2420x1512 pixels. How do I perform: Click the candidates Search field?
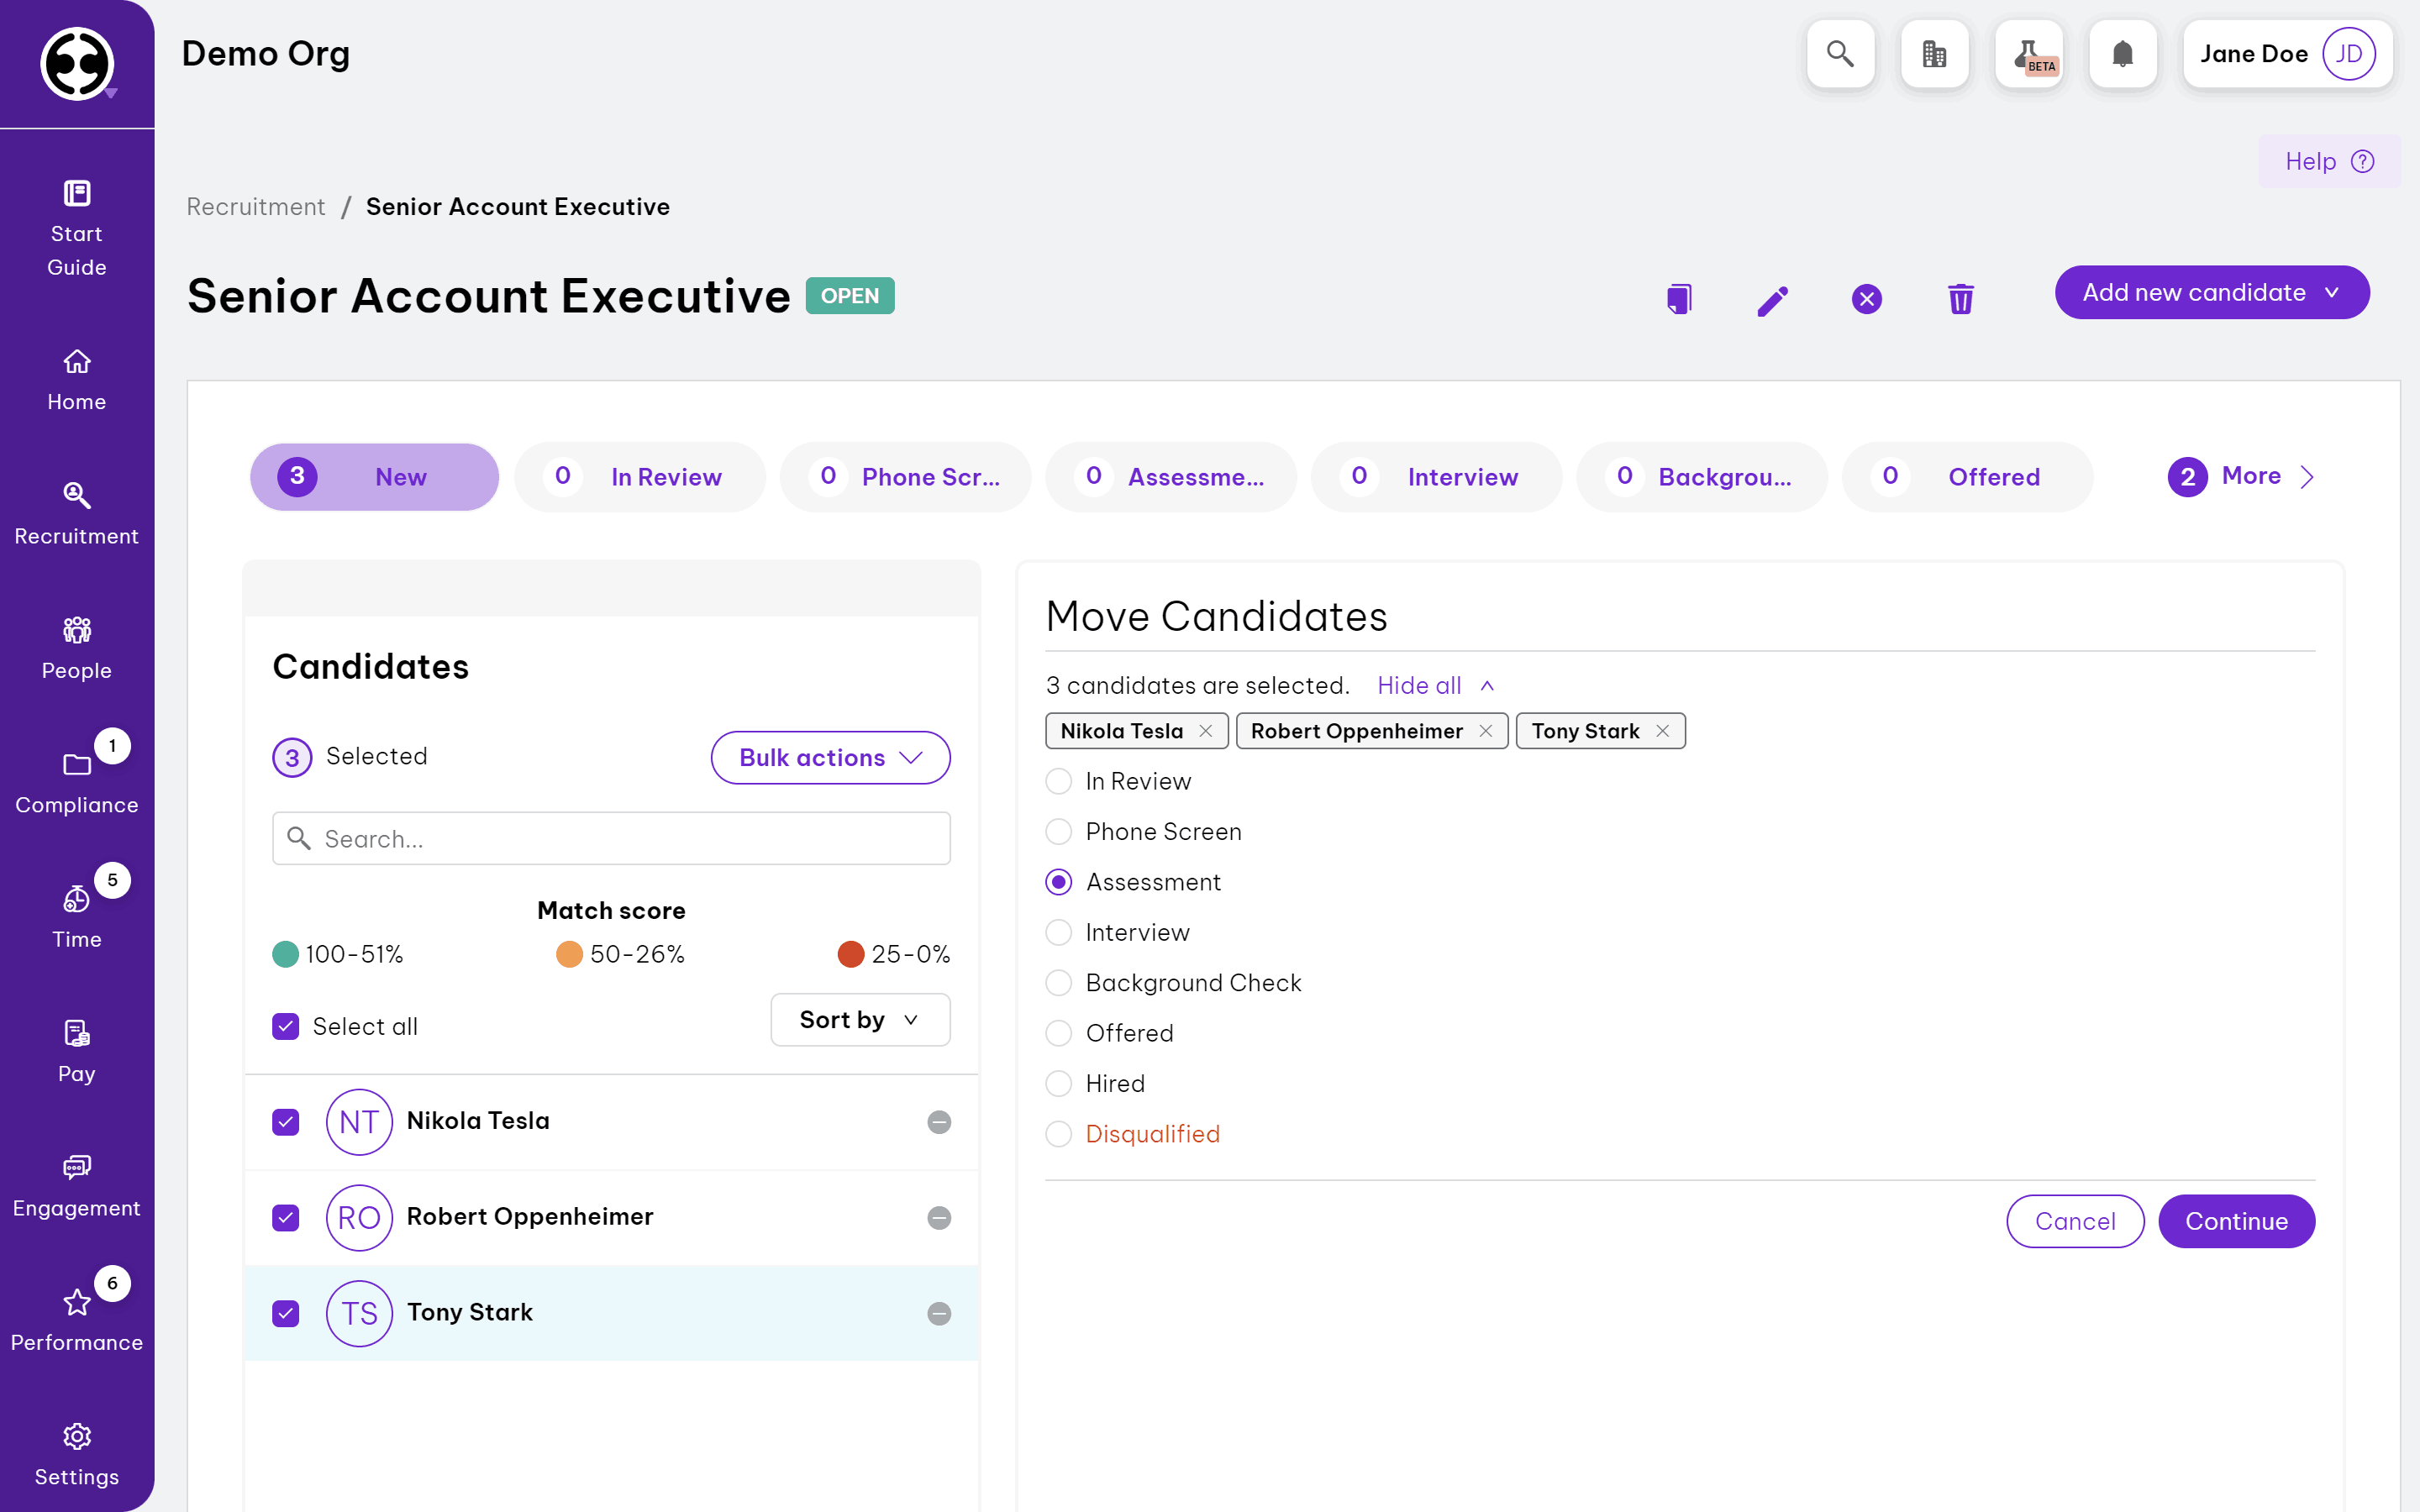[x=611, y=838]
